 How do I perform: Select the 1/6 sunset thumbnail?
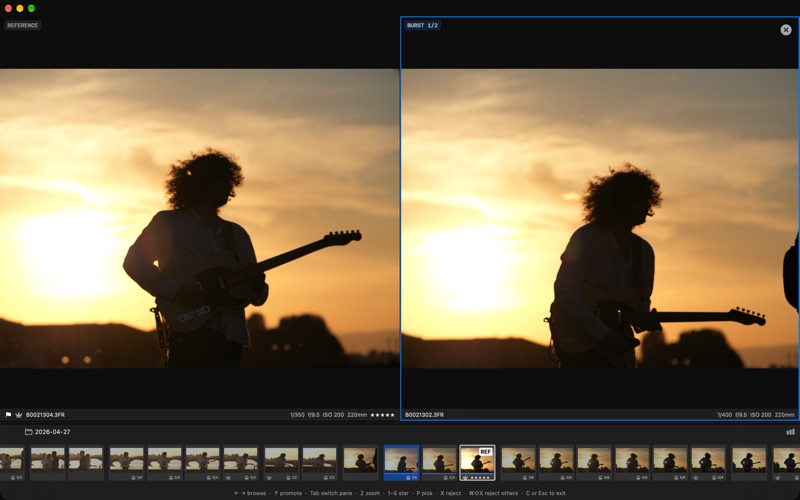(518, 462)
